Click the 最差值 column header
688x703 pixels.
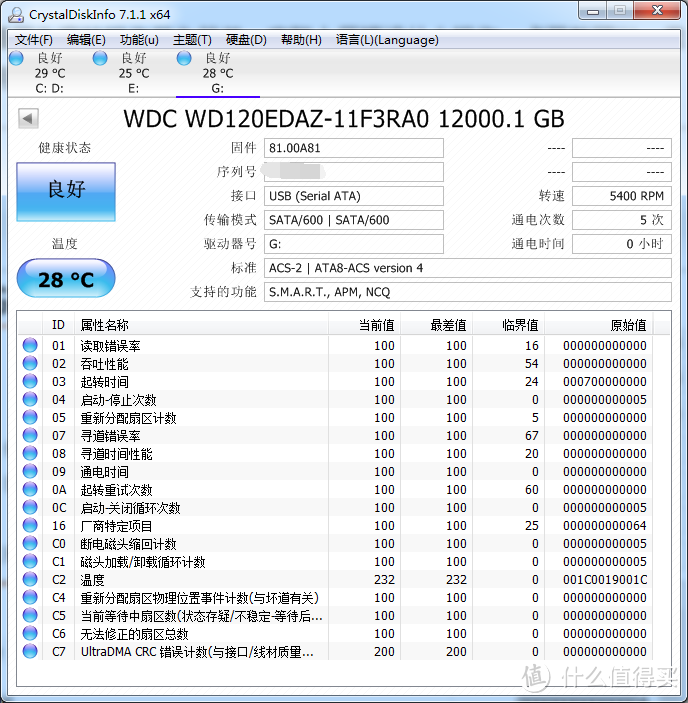coord(437,325)
